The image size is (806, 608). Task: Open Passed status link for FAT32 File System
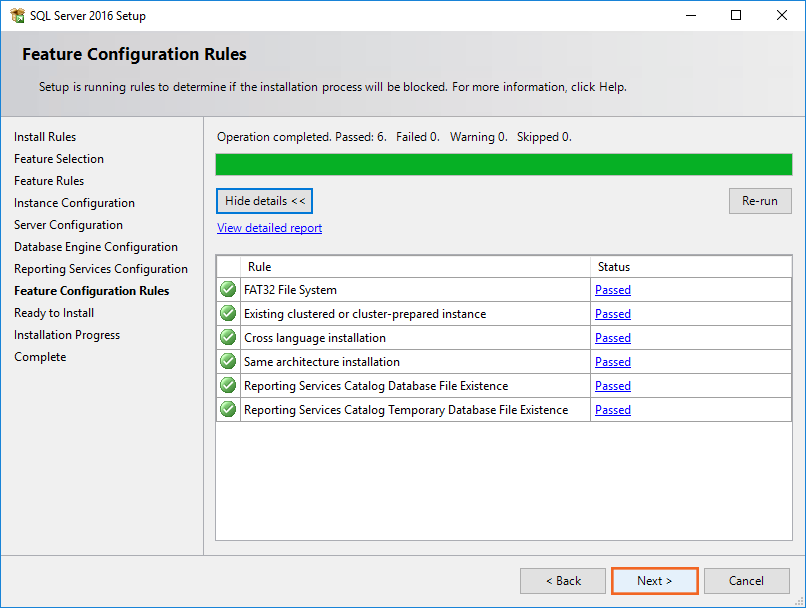pos(612,290)
